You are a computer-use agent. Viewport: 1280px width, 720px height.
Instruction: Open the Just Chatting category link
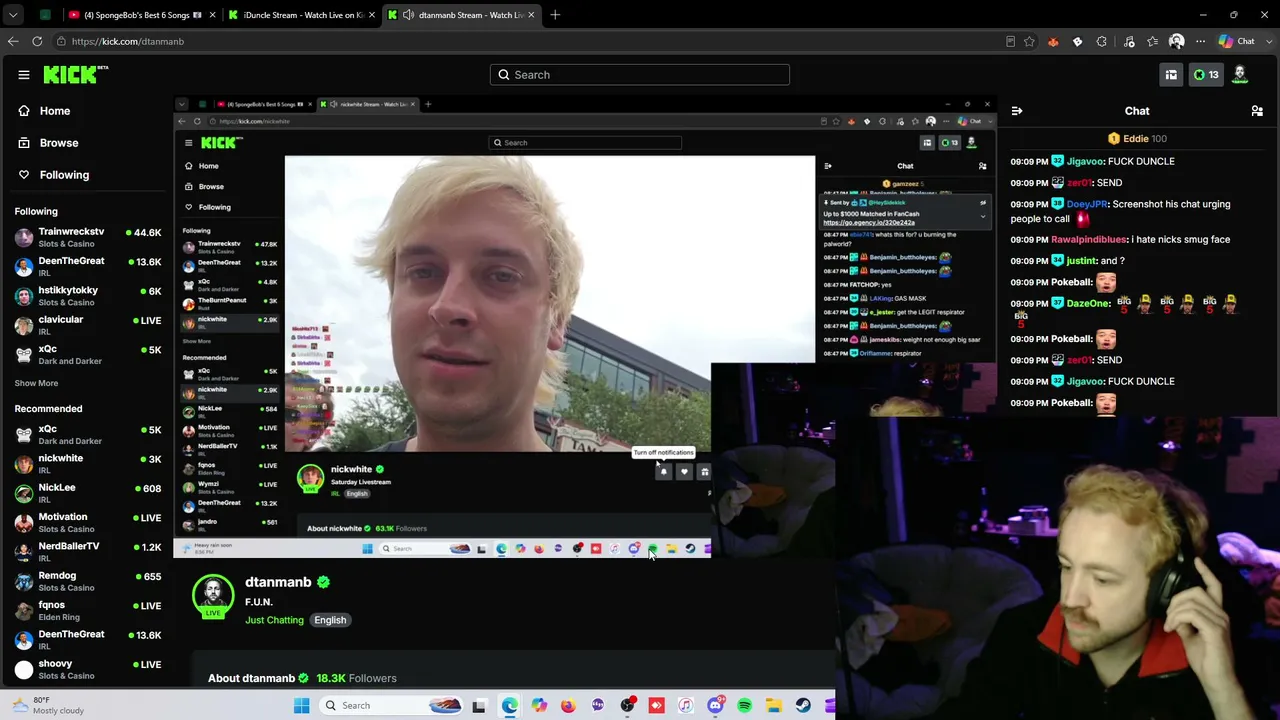click(274, 620)
